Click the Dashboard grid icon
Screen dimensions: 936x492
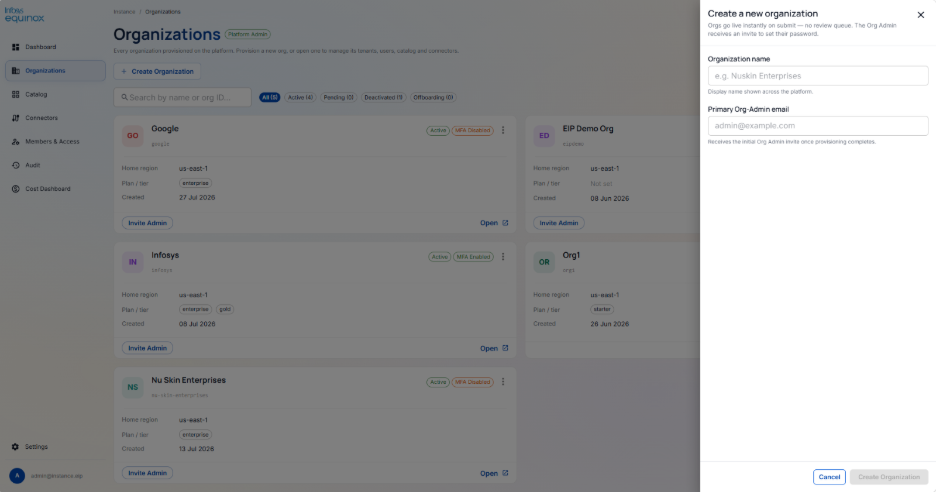click(x=16, y=47)
